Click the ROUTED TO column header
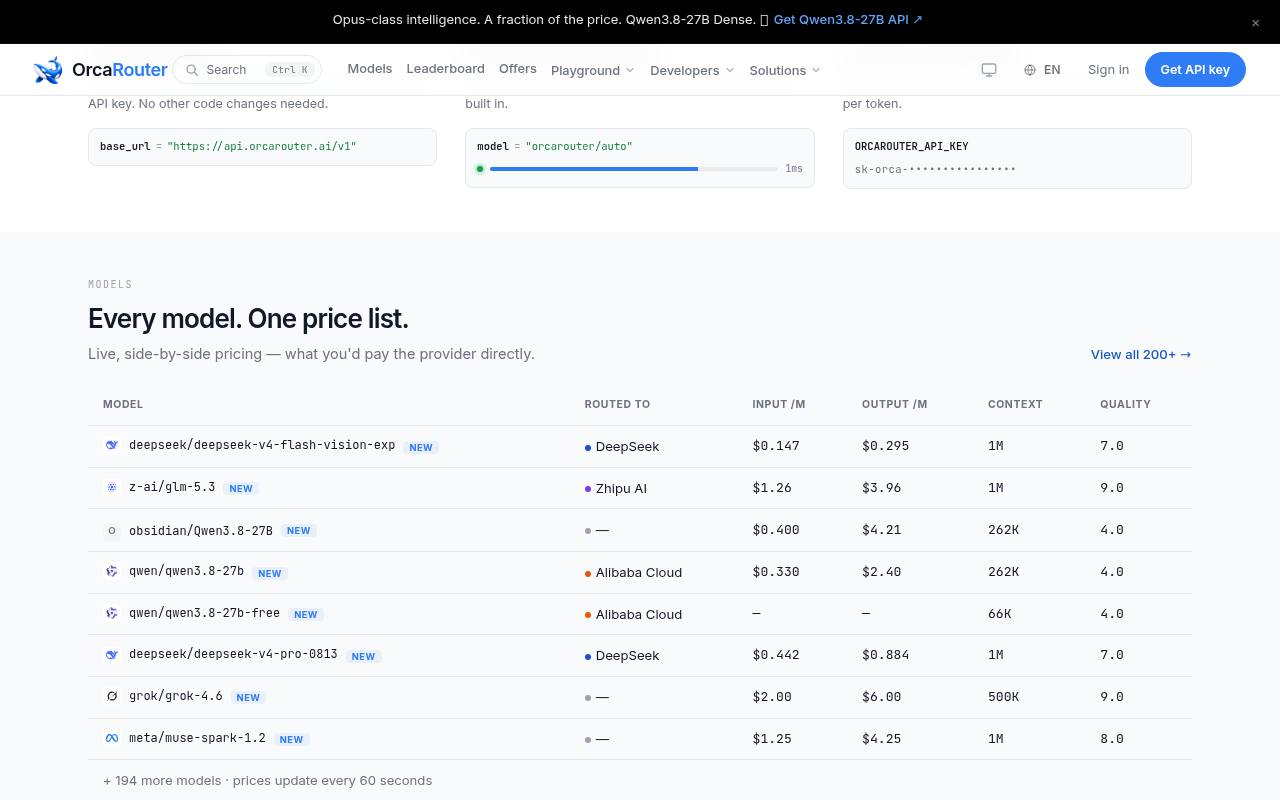The height and width of the screenshot is (800, 1280). point(617,404)
